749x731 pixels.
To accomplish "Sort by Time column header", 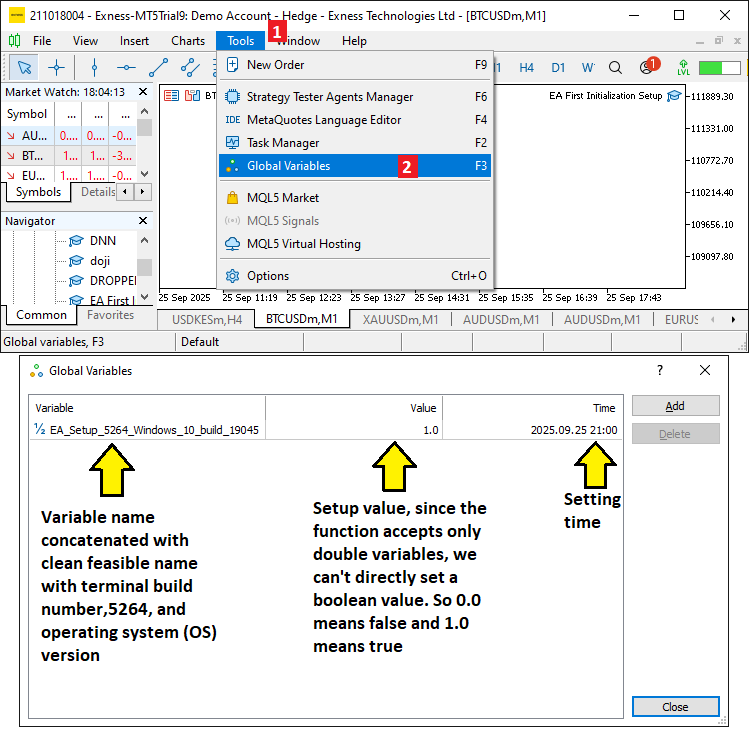I will coord(533,408).
